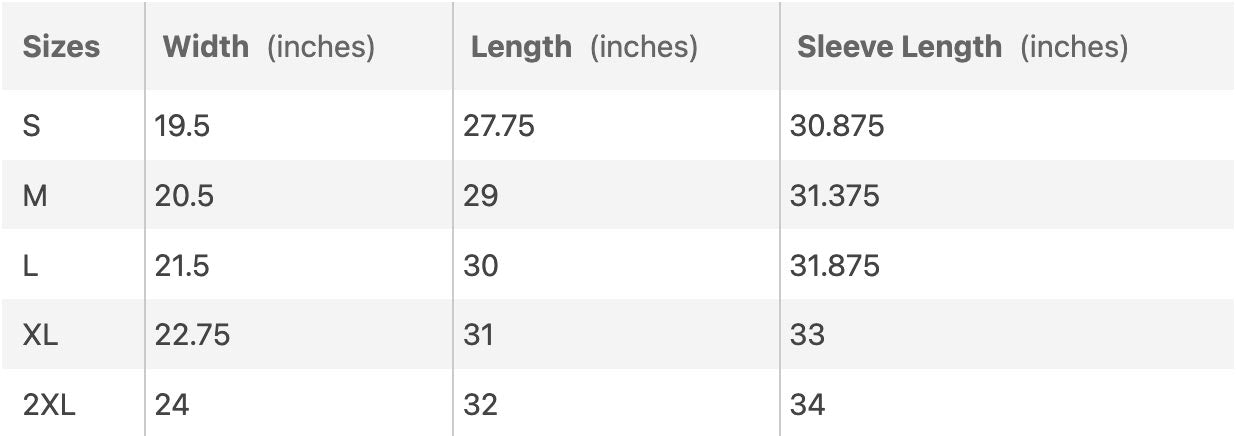Click the 21.5 width value

(183, 265)
